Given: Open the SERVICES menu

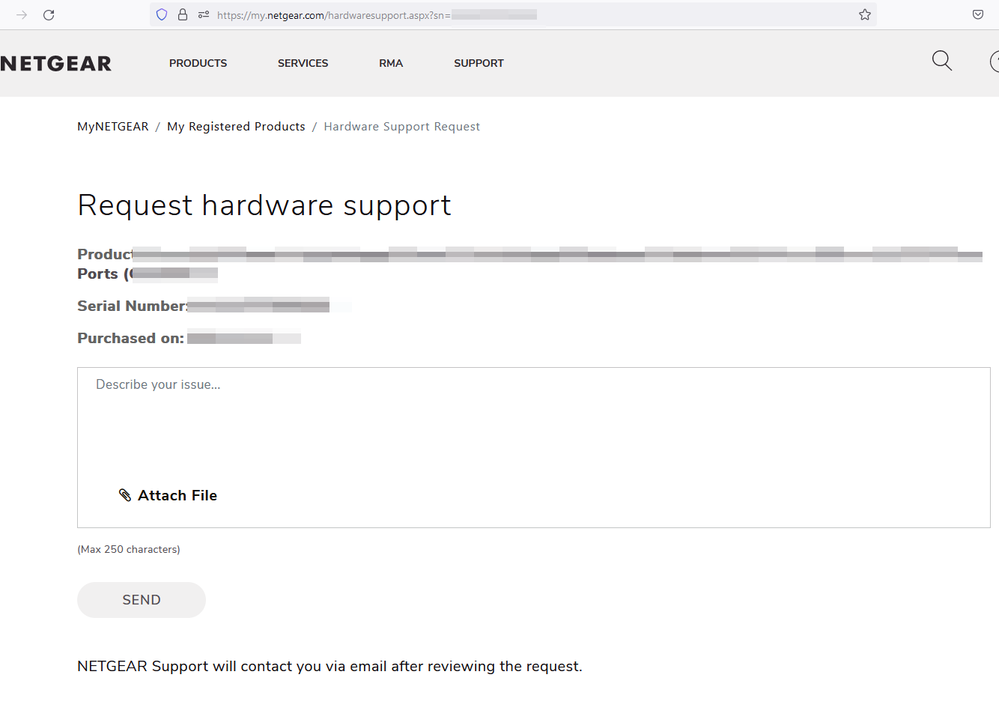Looking at the screenshot, I should (x=302, y=63).
